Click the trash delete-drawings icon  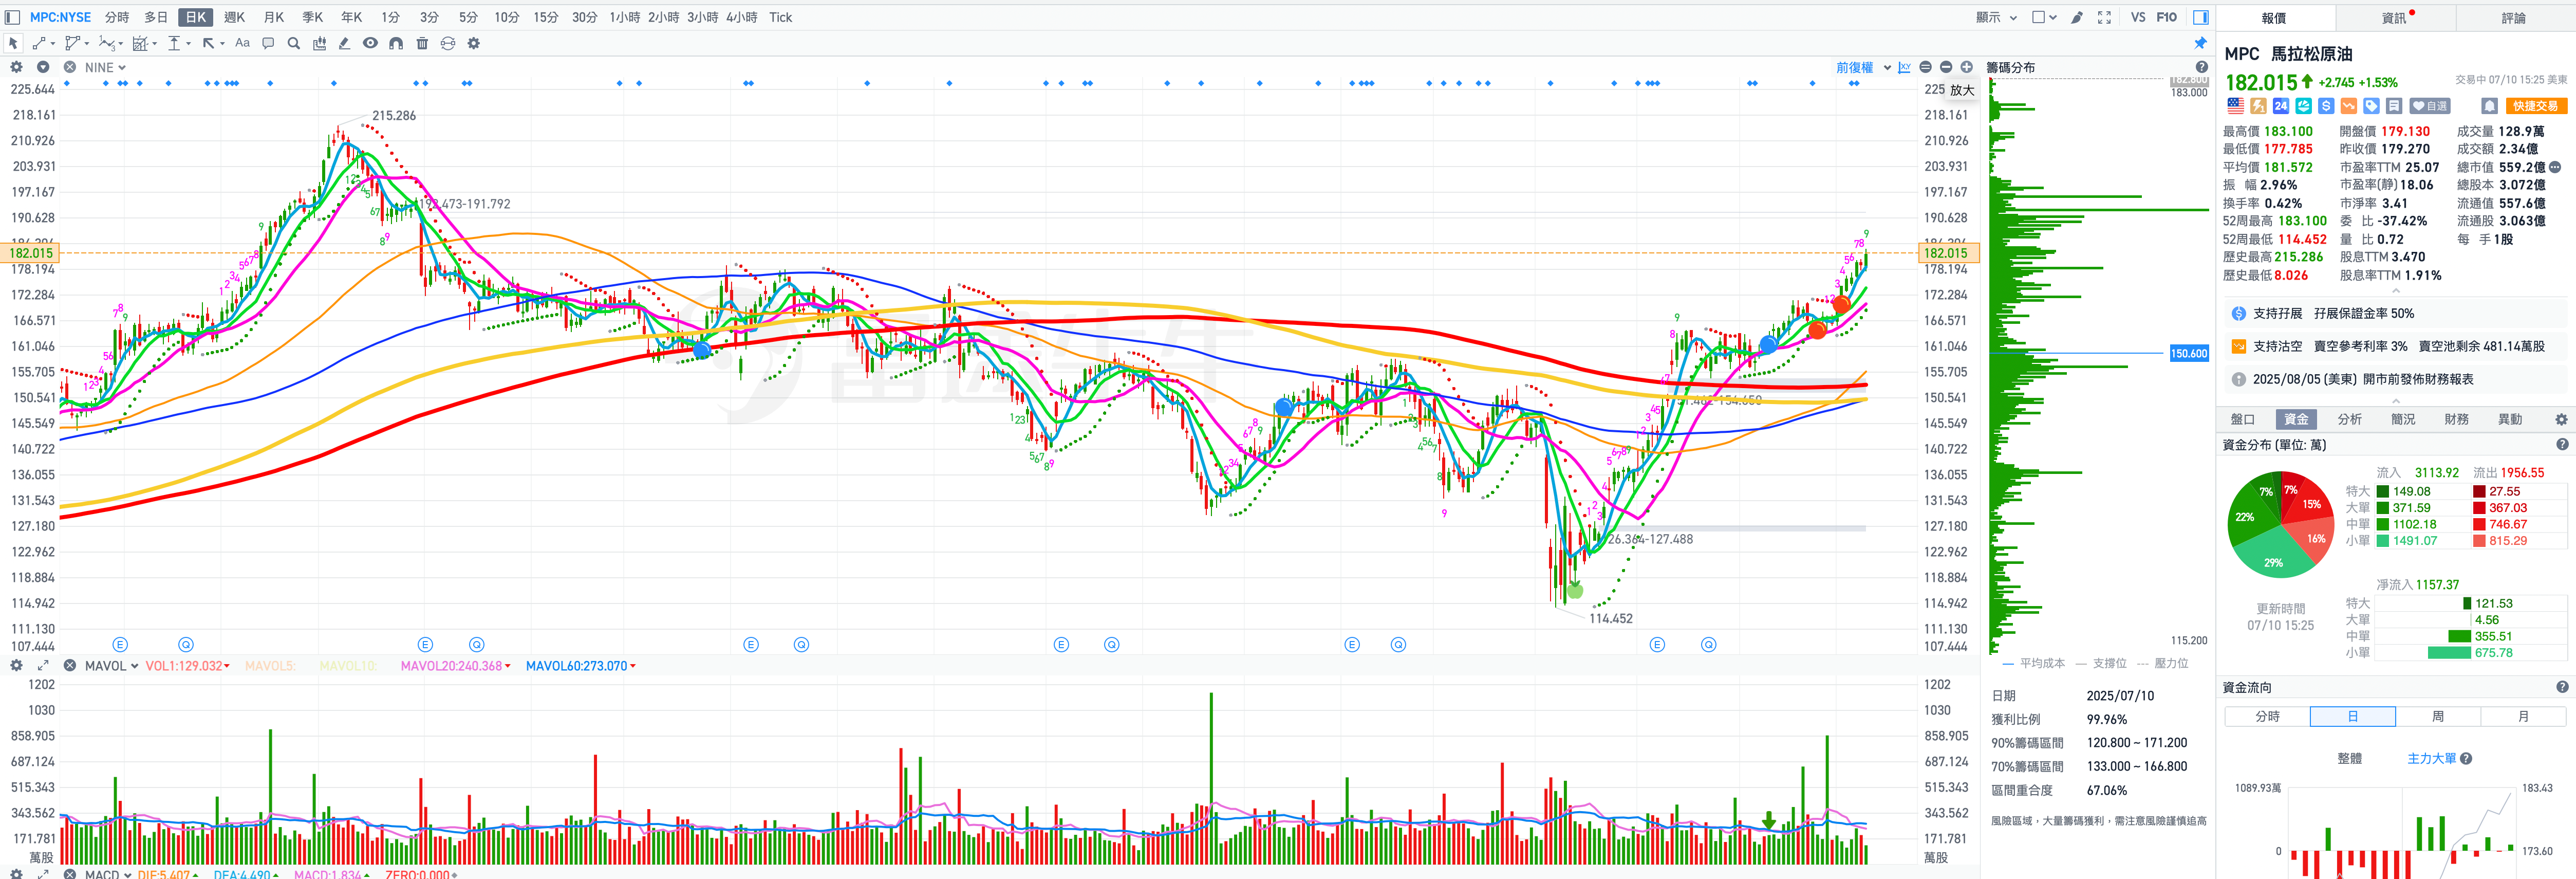click(422, 44)
